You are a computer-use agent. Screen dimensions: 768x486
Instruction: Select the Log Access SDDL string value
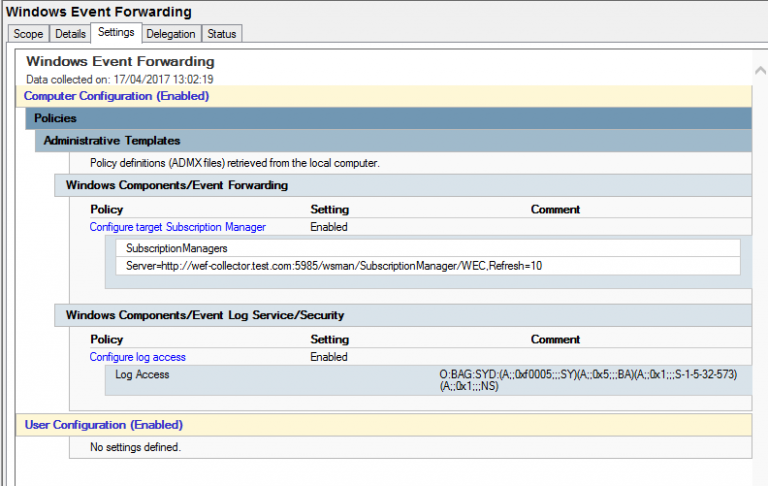point(588,380)
